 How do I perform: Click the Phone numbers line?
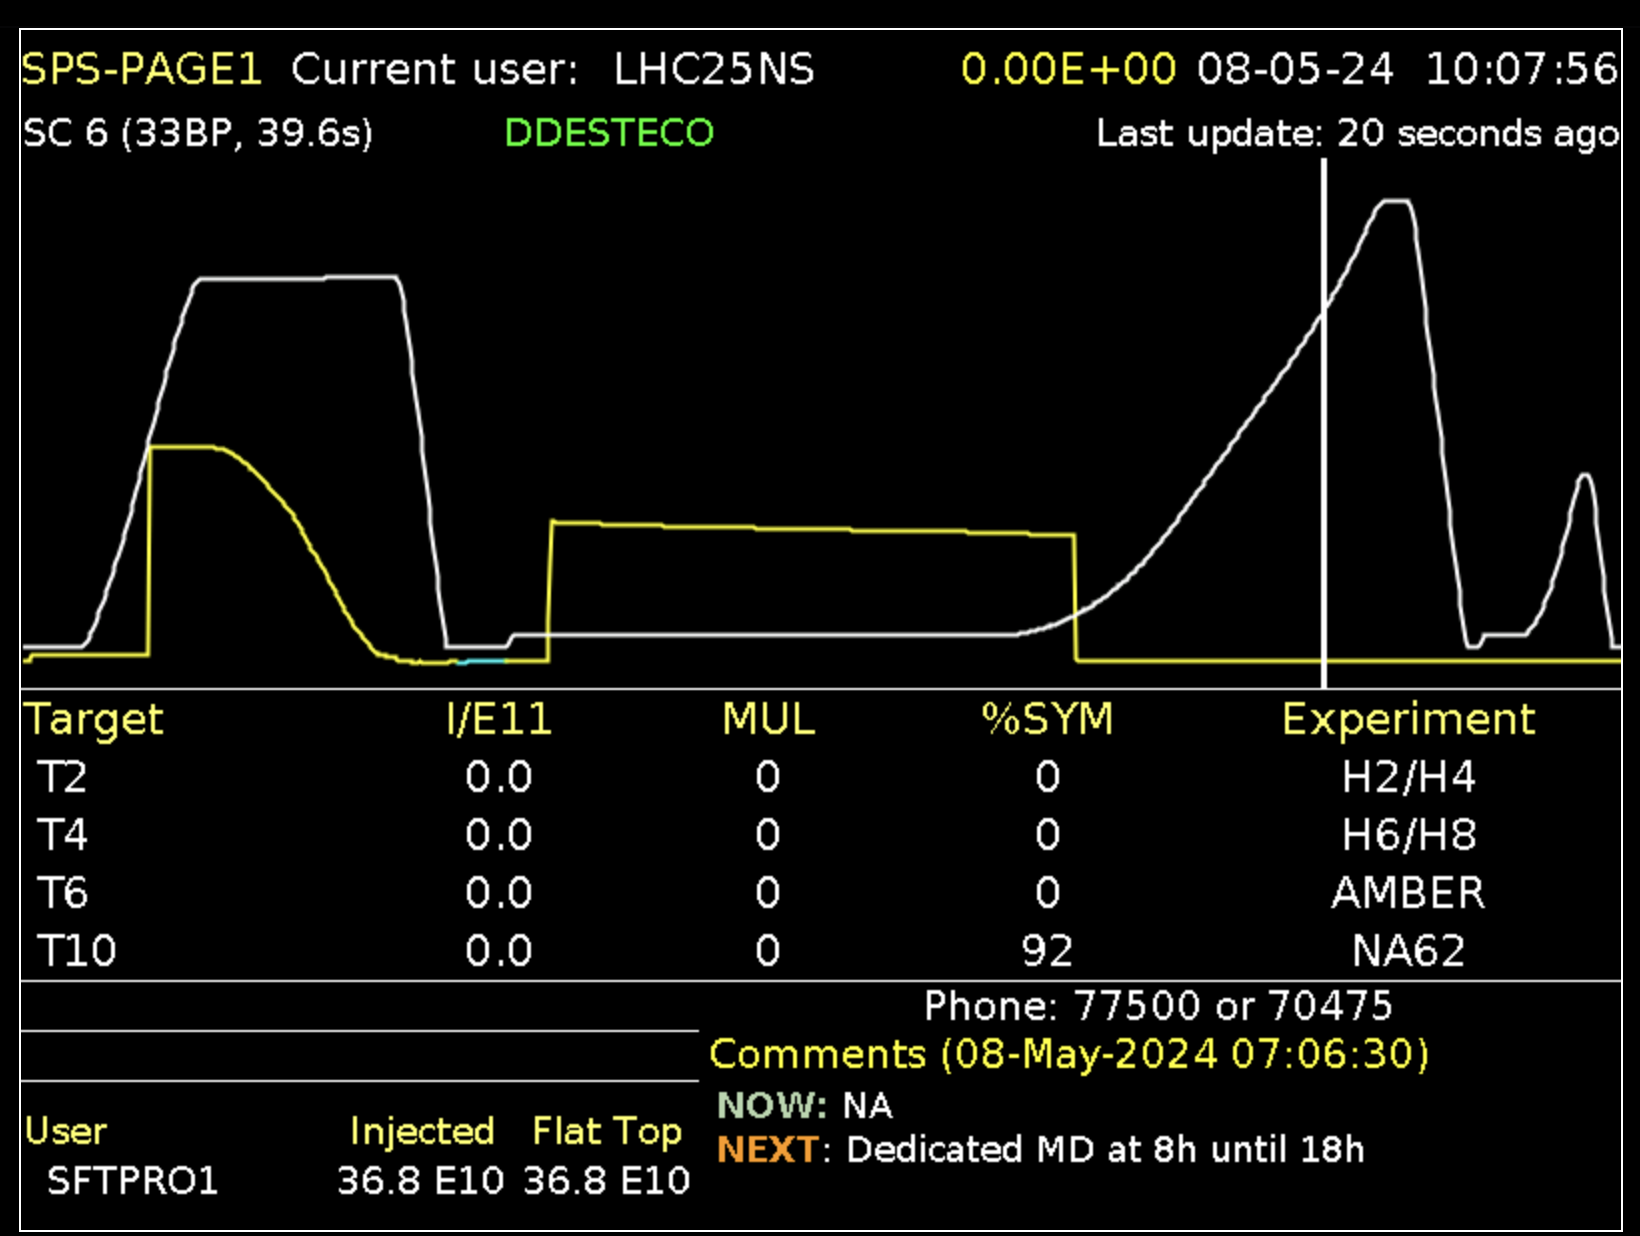(1157, 1006)
